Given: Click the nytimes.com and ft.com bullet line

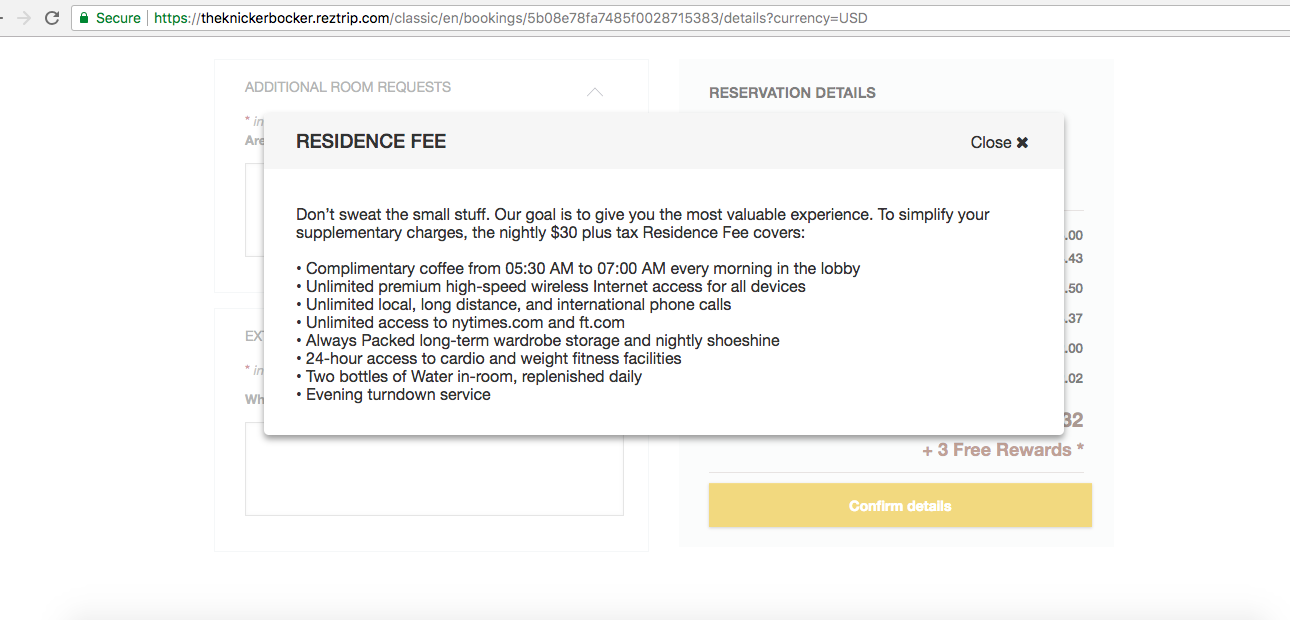Looking at the screenshot, I should coord(461,323).
